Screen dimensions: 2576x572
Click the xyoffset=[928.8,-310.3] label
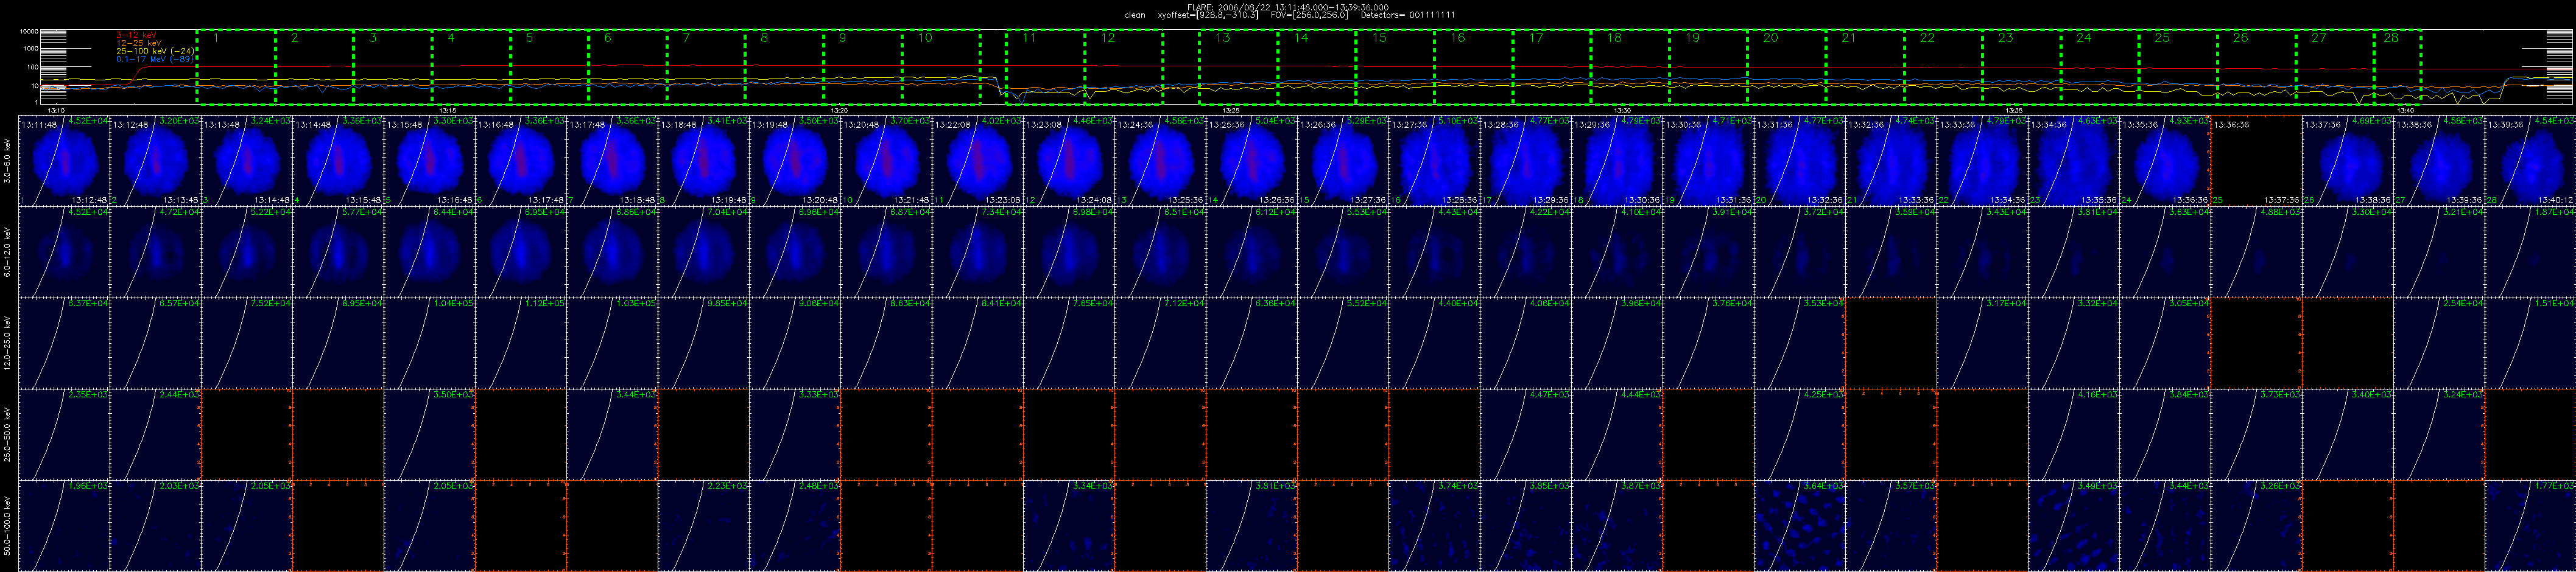[1208, 15]
